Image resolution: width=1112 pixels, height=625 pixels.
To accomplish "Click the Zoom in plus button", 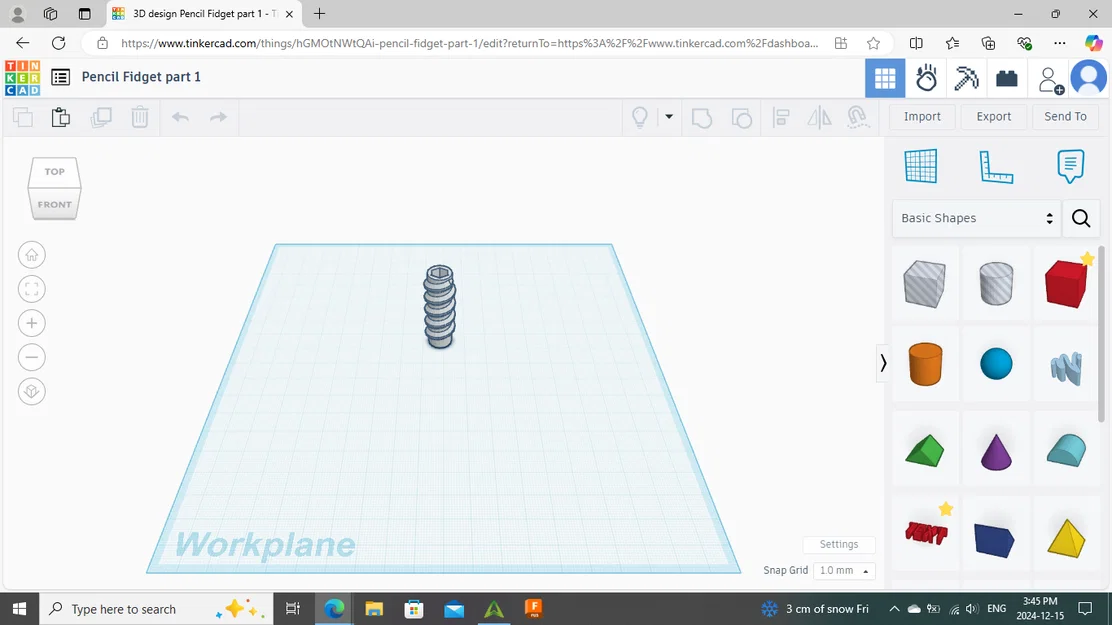I will 31,323.
